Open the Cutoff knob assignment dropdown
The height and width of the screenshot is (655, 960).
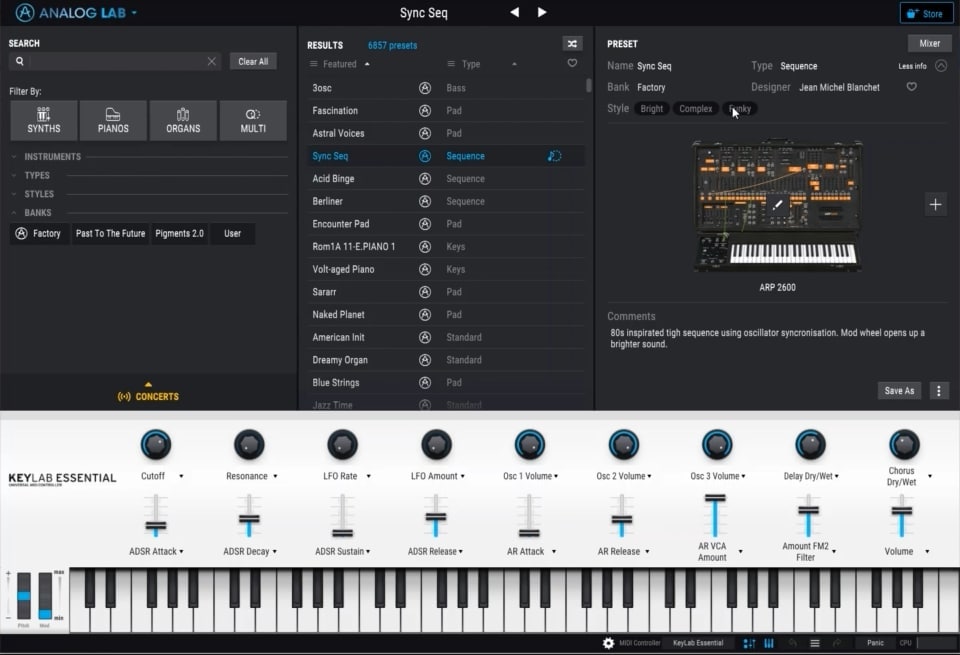181,477
